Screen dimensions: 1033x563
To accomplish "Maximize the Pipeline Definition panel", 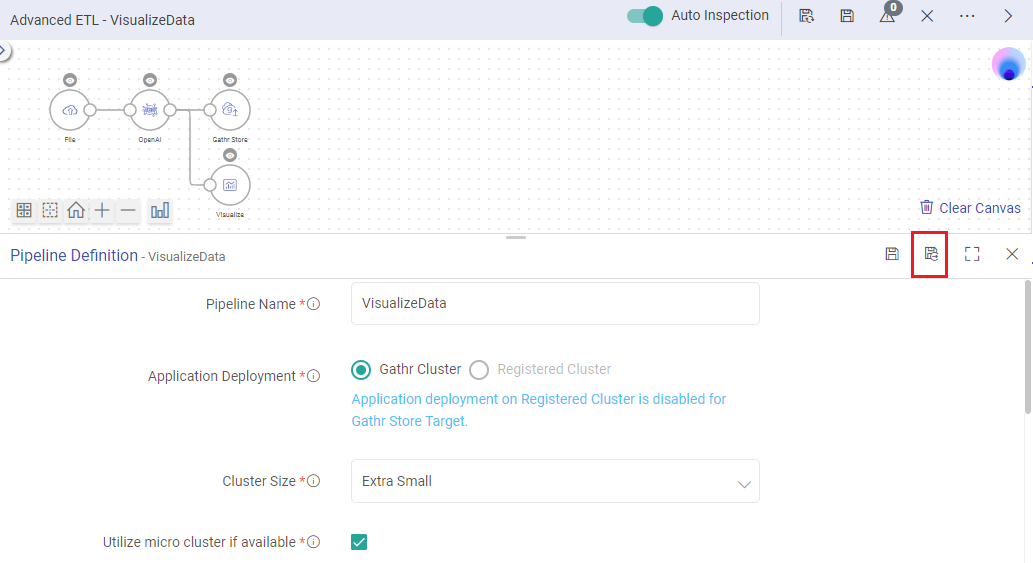I will click(x=972, y=254).
